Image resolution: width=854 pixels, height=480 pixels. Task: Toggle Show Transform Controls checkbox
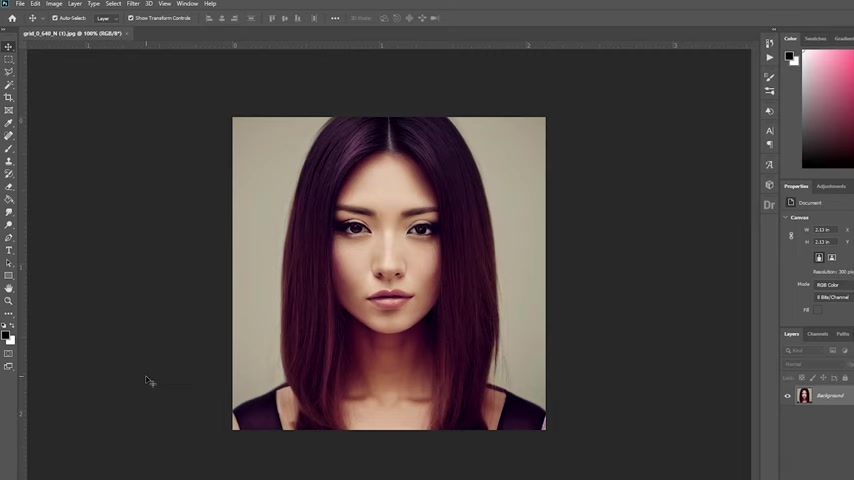tap(131, 18)
